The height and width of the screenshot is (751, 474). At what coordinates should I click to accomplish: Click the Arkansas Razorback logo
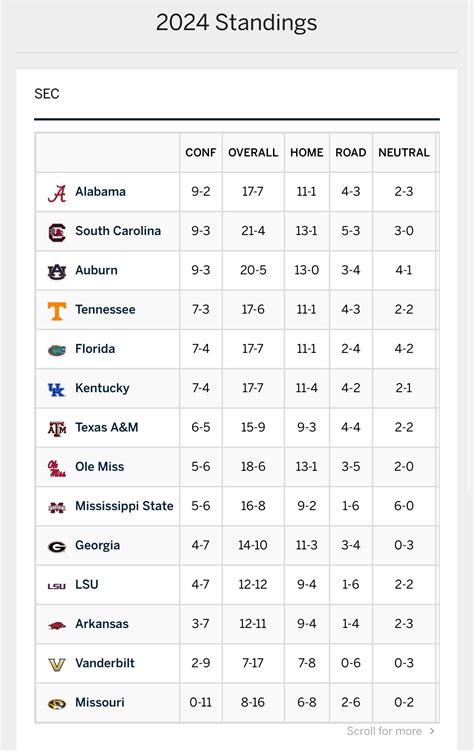pos(56,625)
